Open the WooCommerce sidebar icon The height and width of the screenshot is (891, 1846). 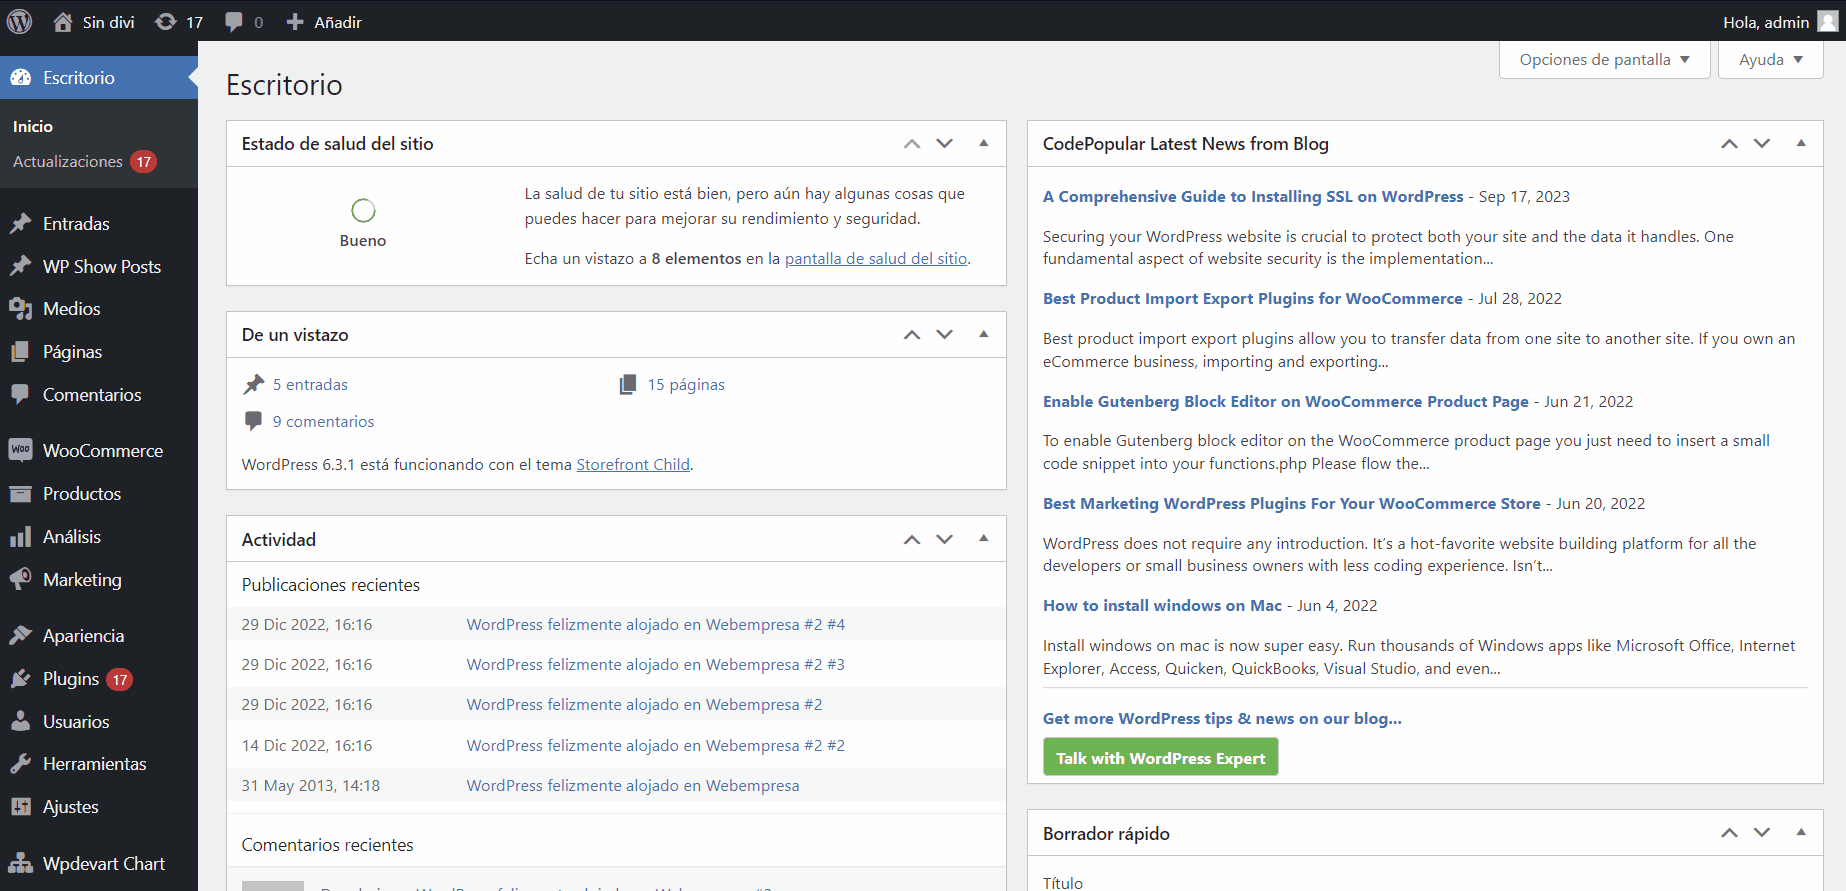(20, 450)
